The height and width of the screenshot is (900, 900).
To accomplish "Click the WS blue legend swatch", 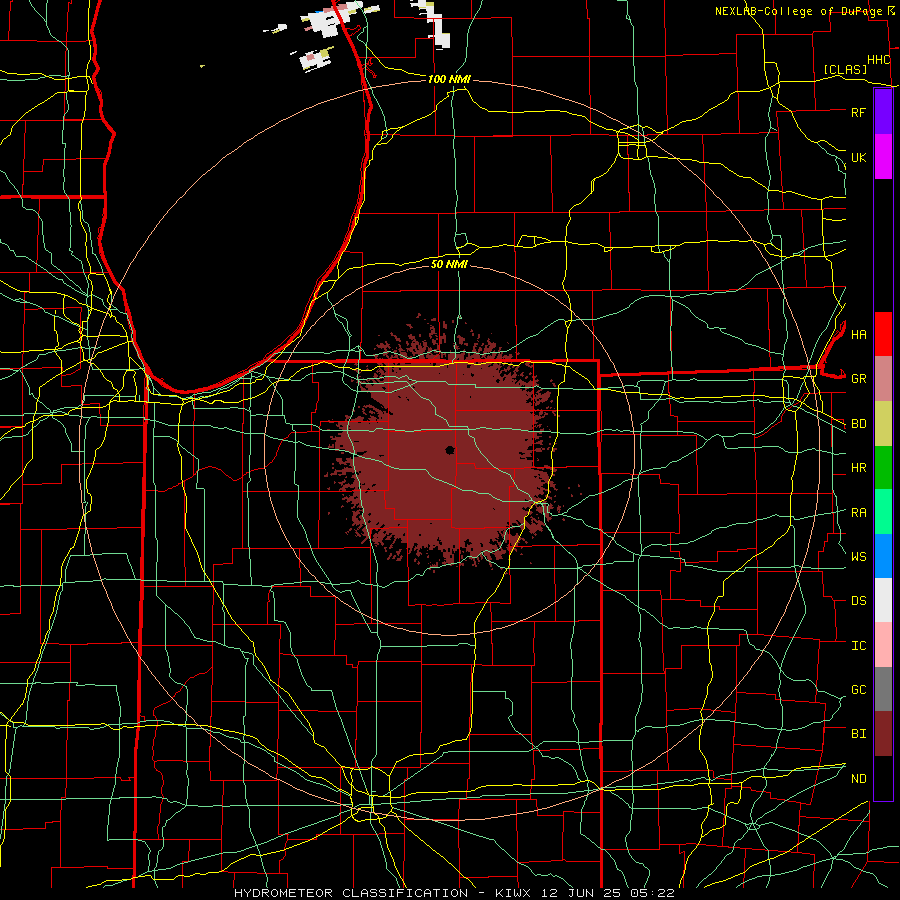I will coord(883,556).
